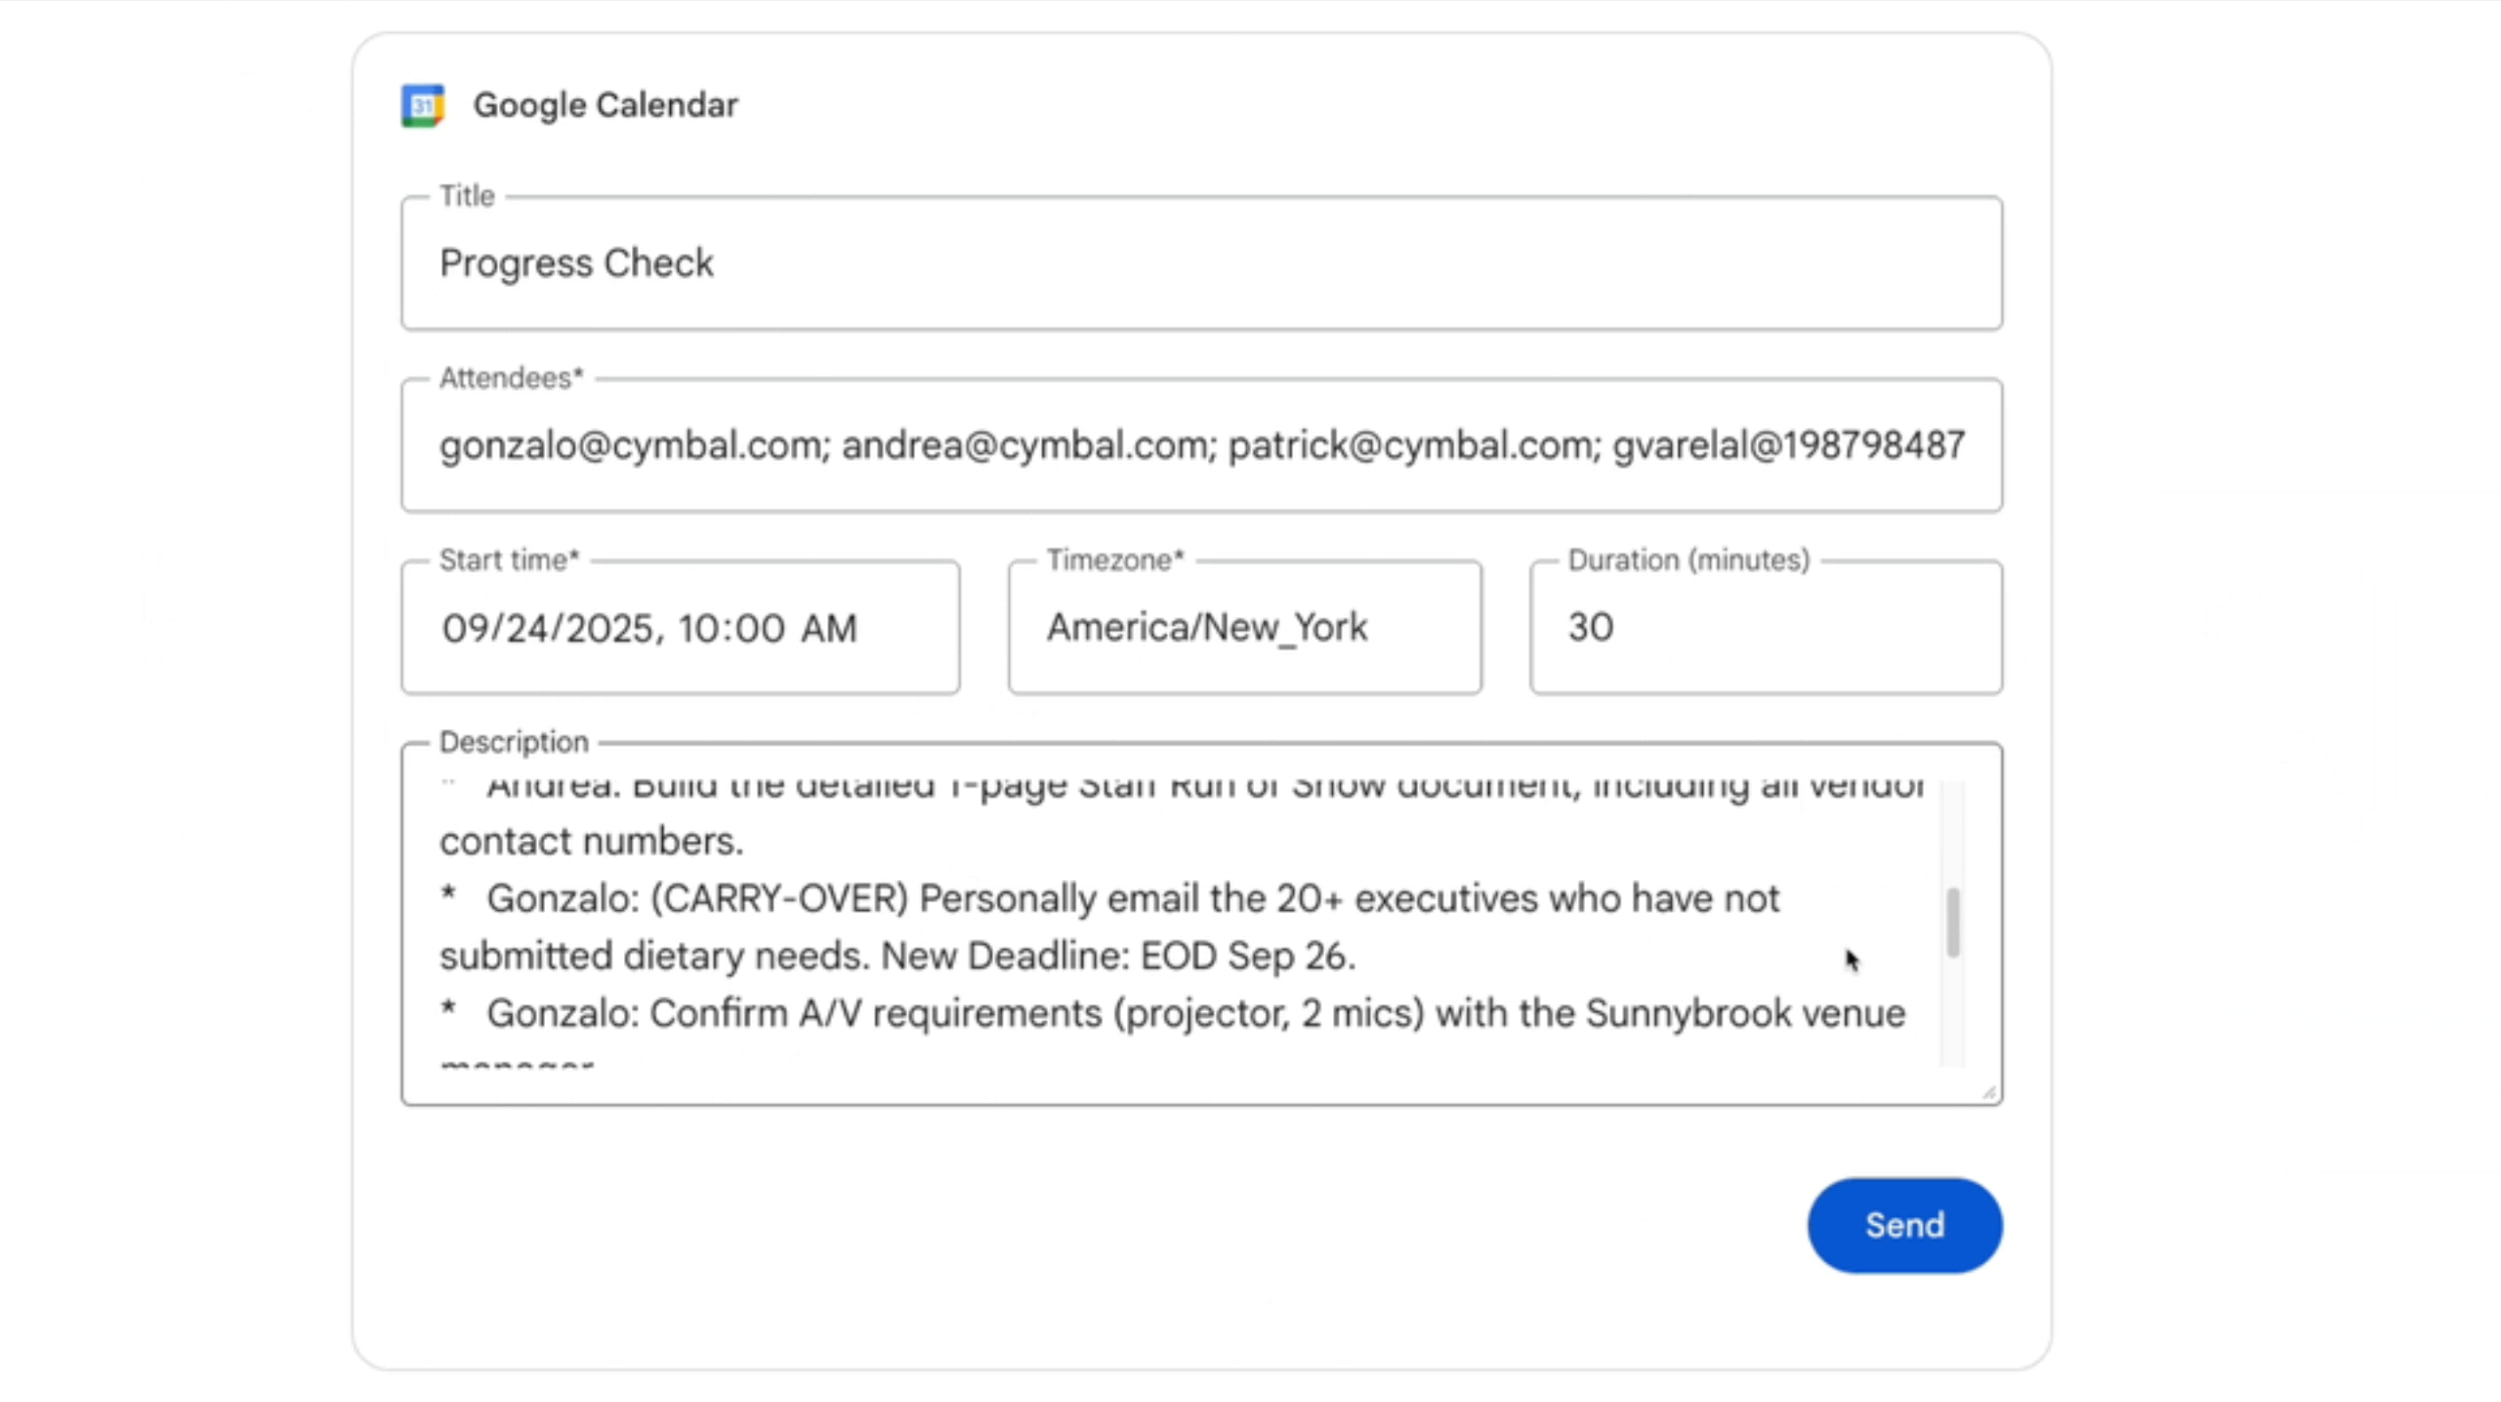Select the 10:00 time in Start time
The width and height of the screenshot is (2501, 1402).
point(730,628)
